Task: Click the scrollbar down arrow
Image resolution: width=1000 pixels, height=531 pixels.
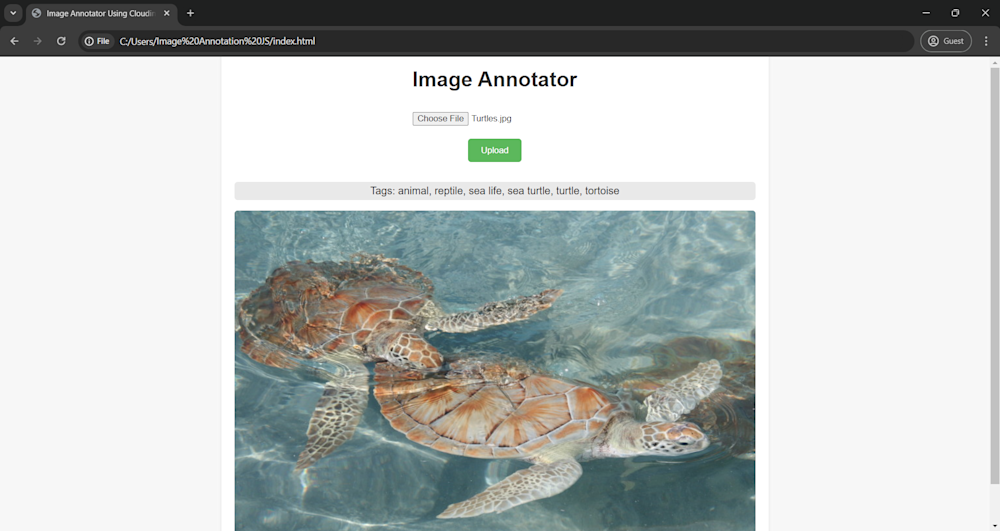Action: (994, 527)
